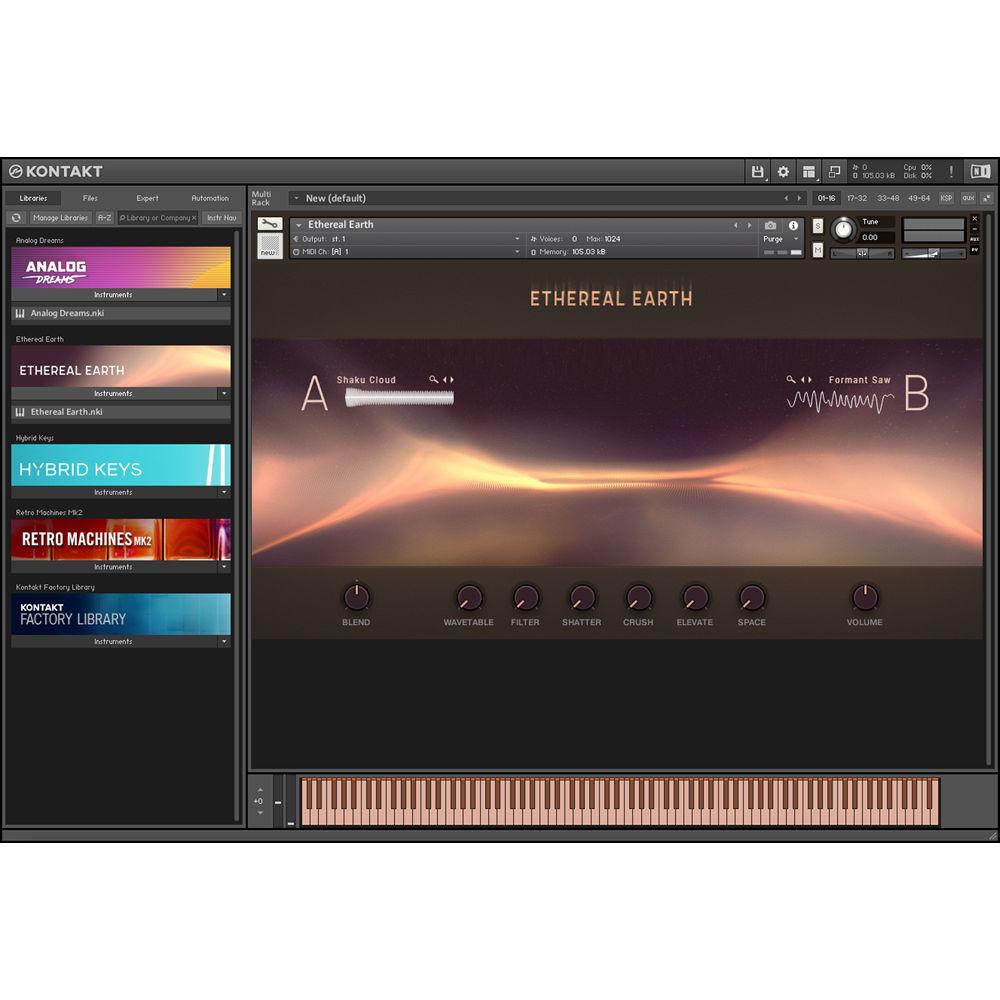This screenshot has width=1000, height=1000.
Task: Click the save icon in header
Action: click(757, 172)
